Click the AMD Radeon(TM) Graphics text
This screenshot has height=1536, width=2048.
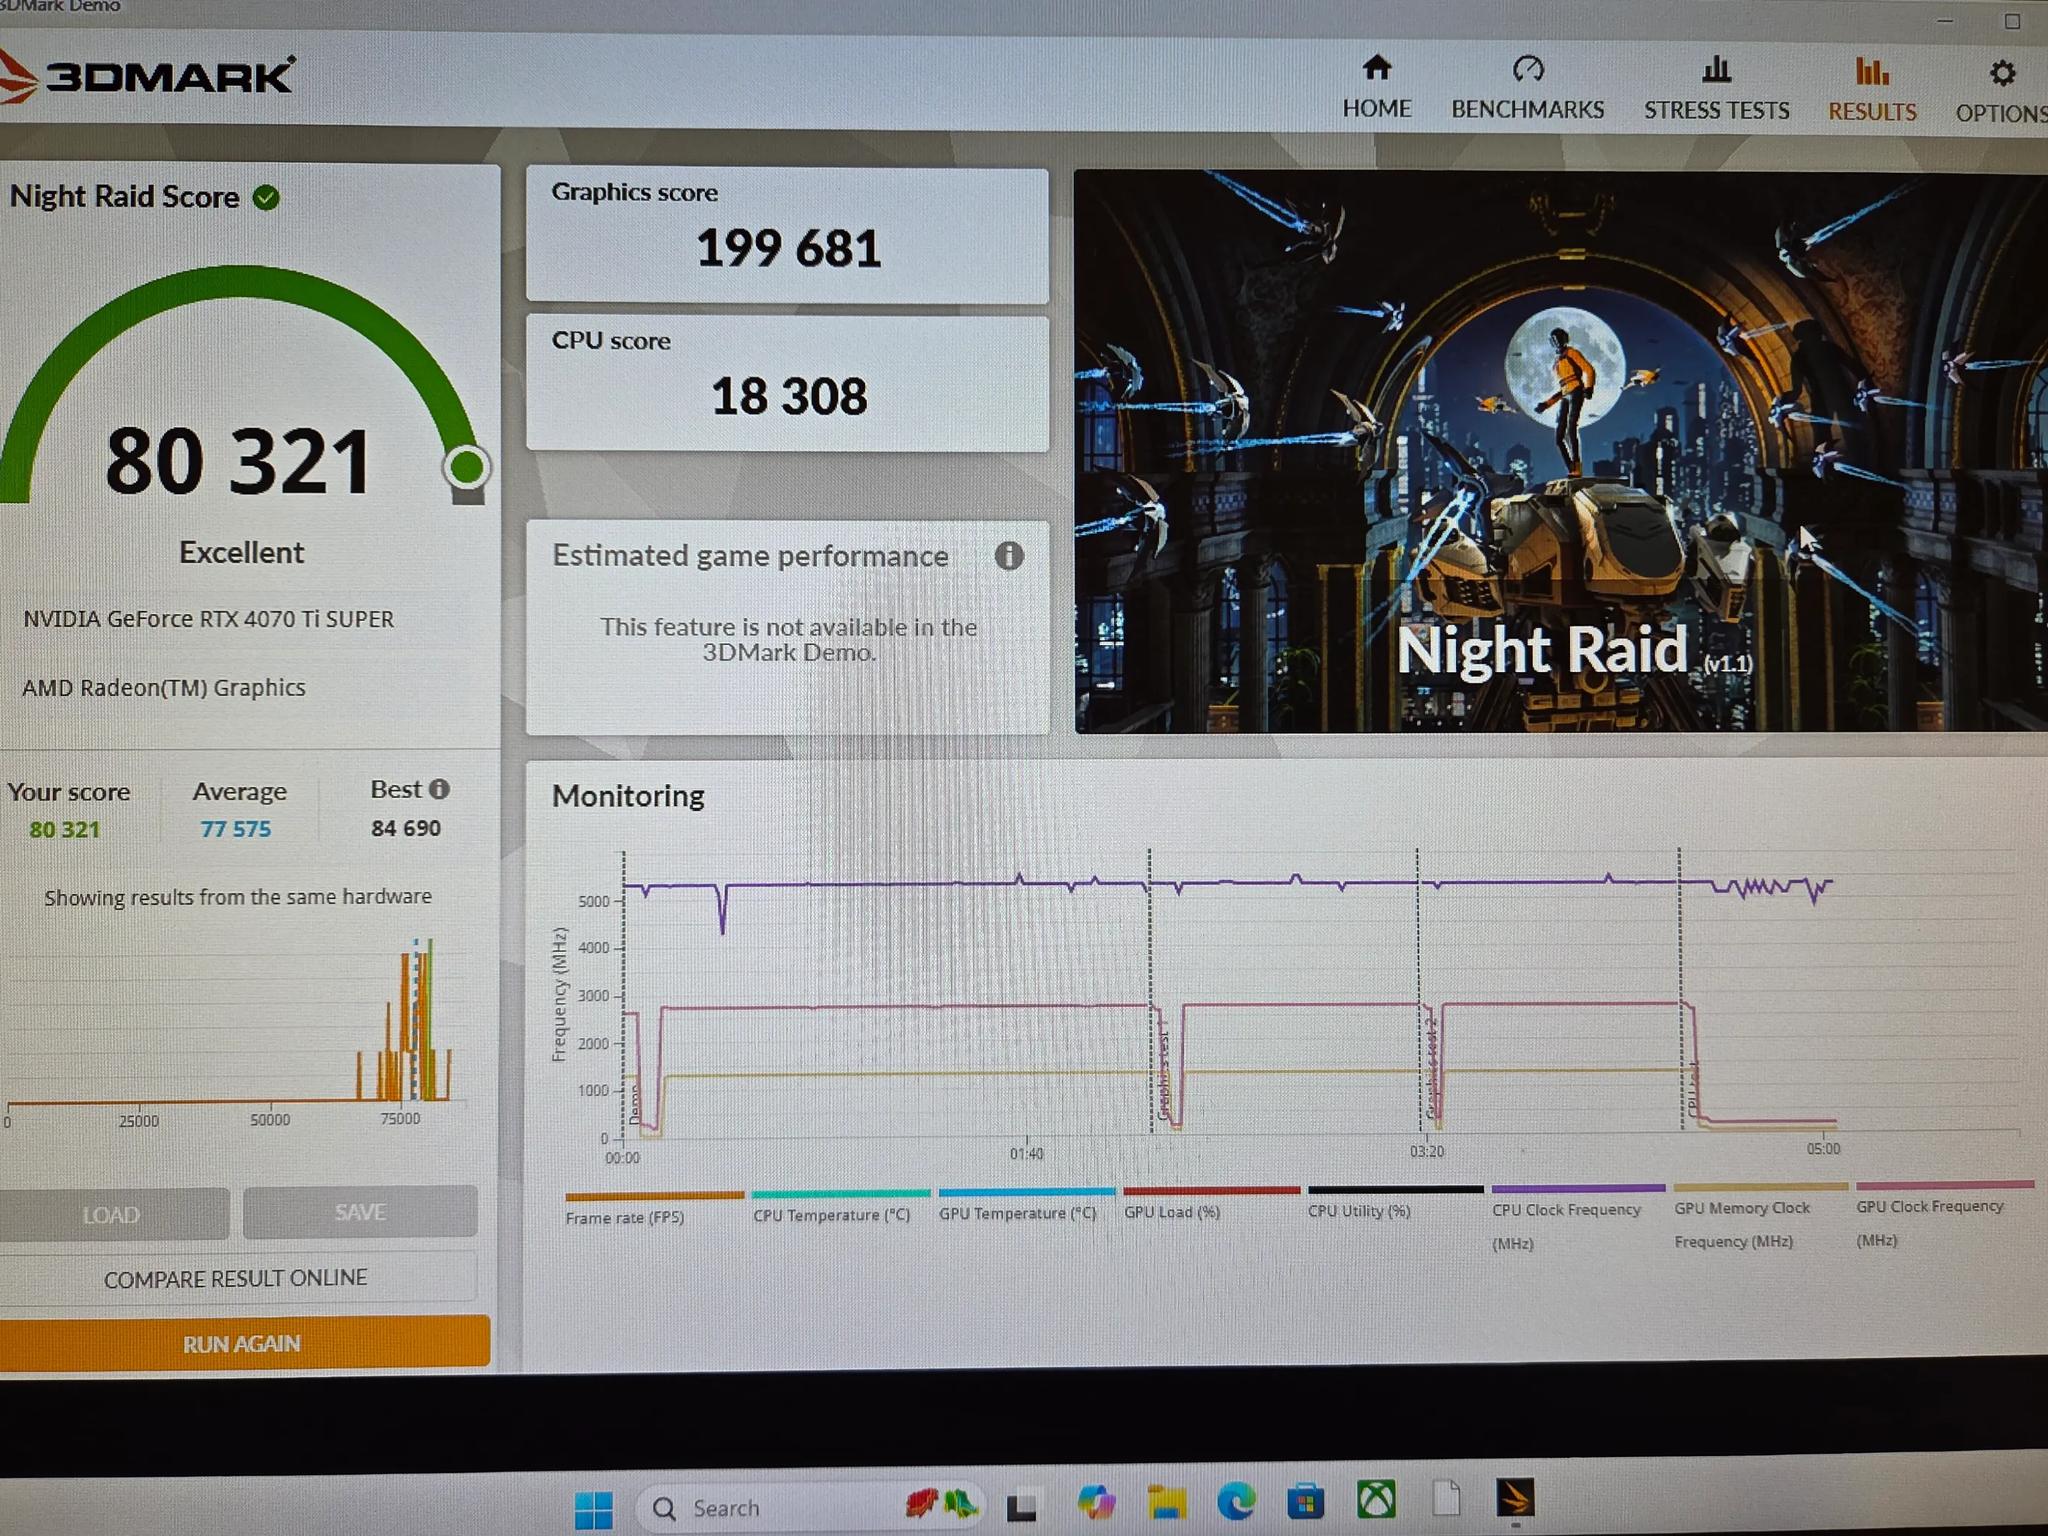point(164,688)
